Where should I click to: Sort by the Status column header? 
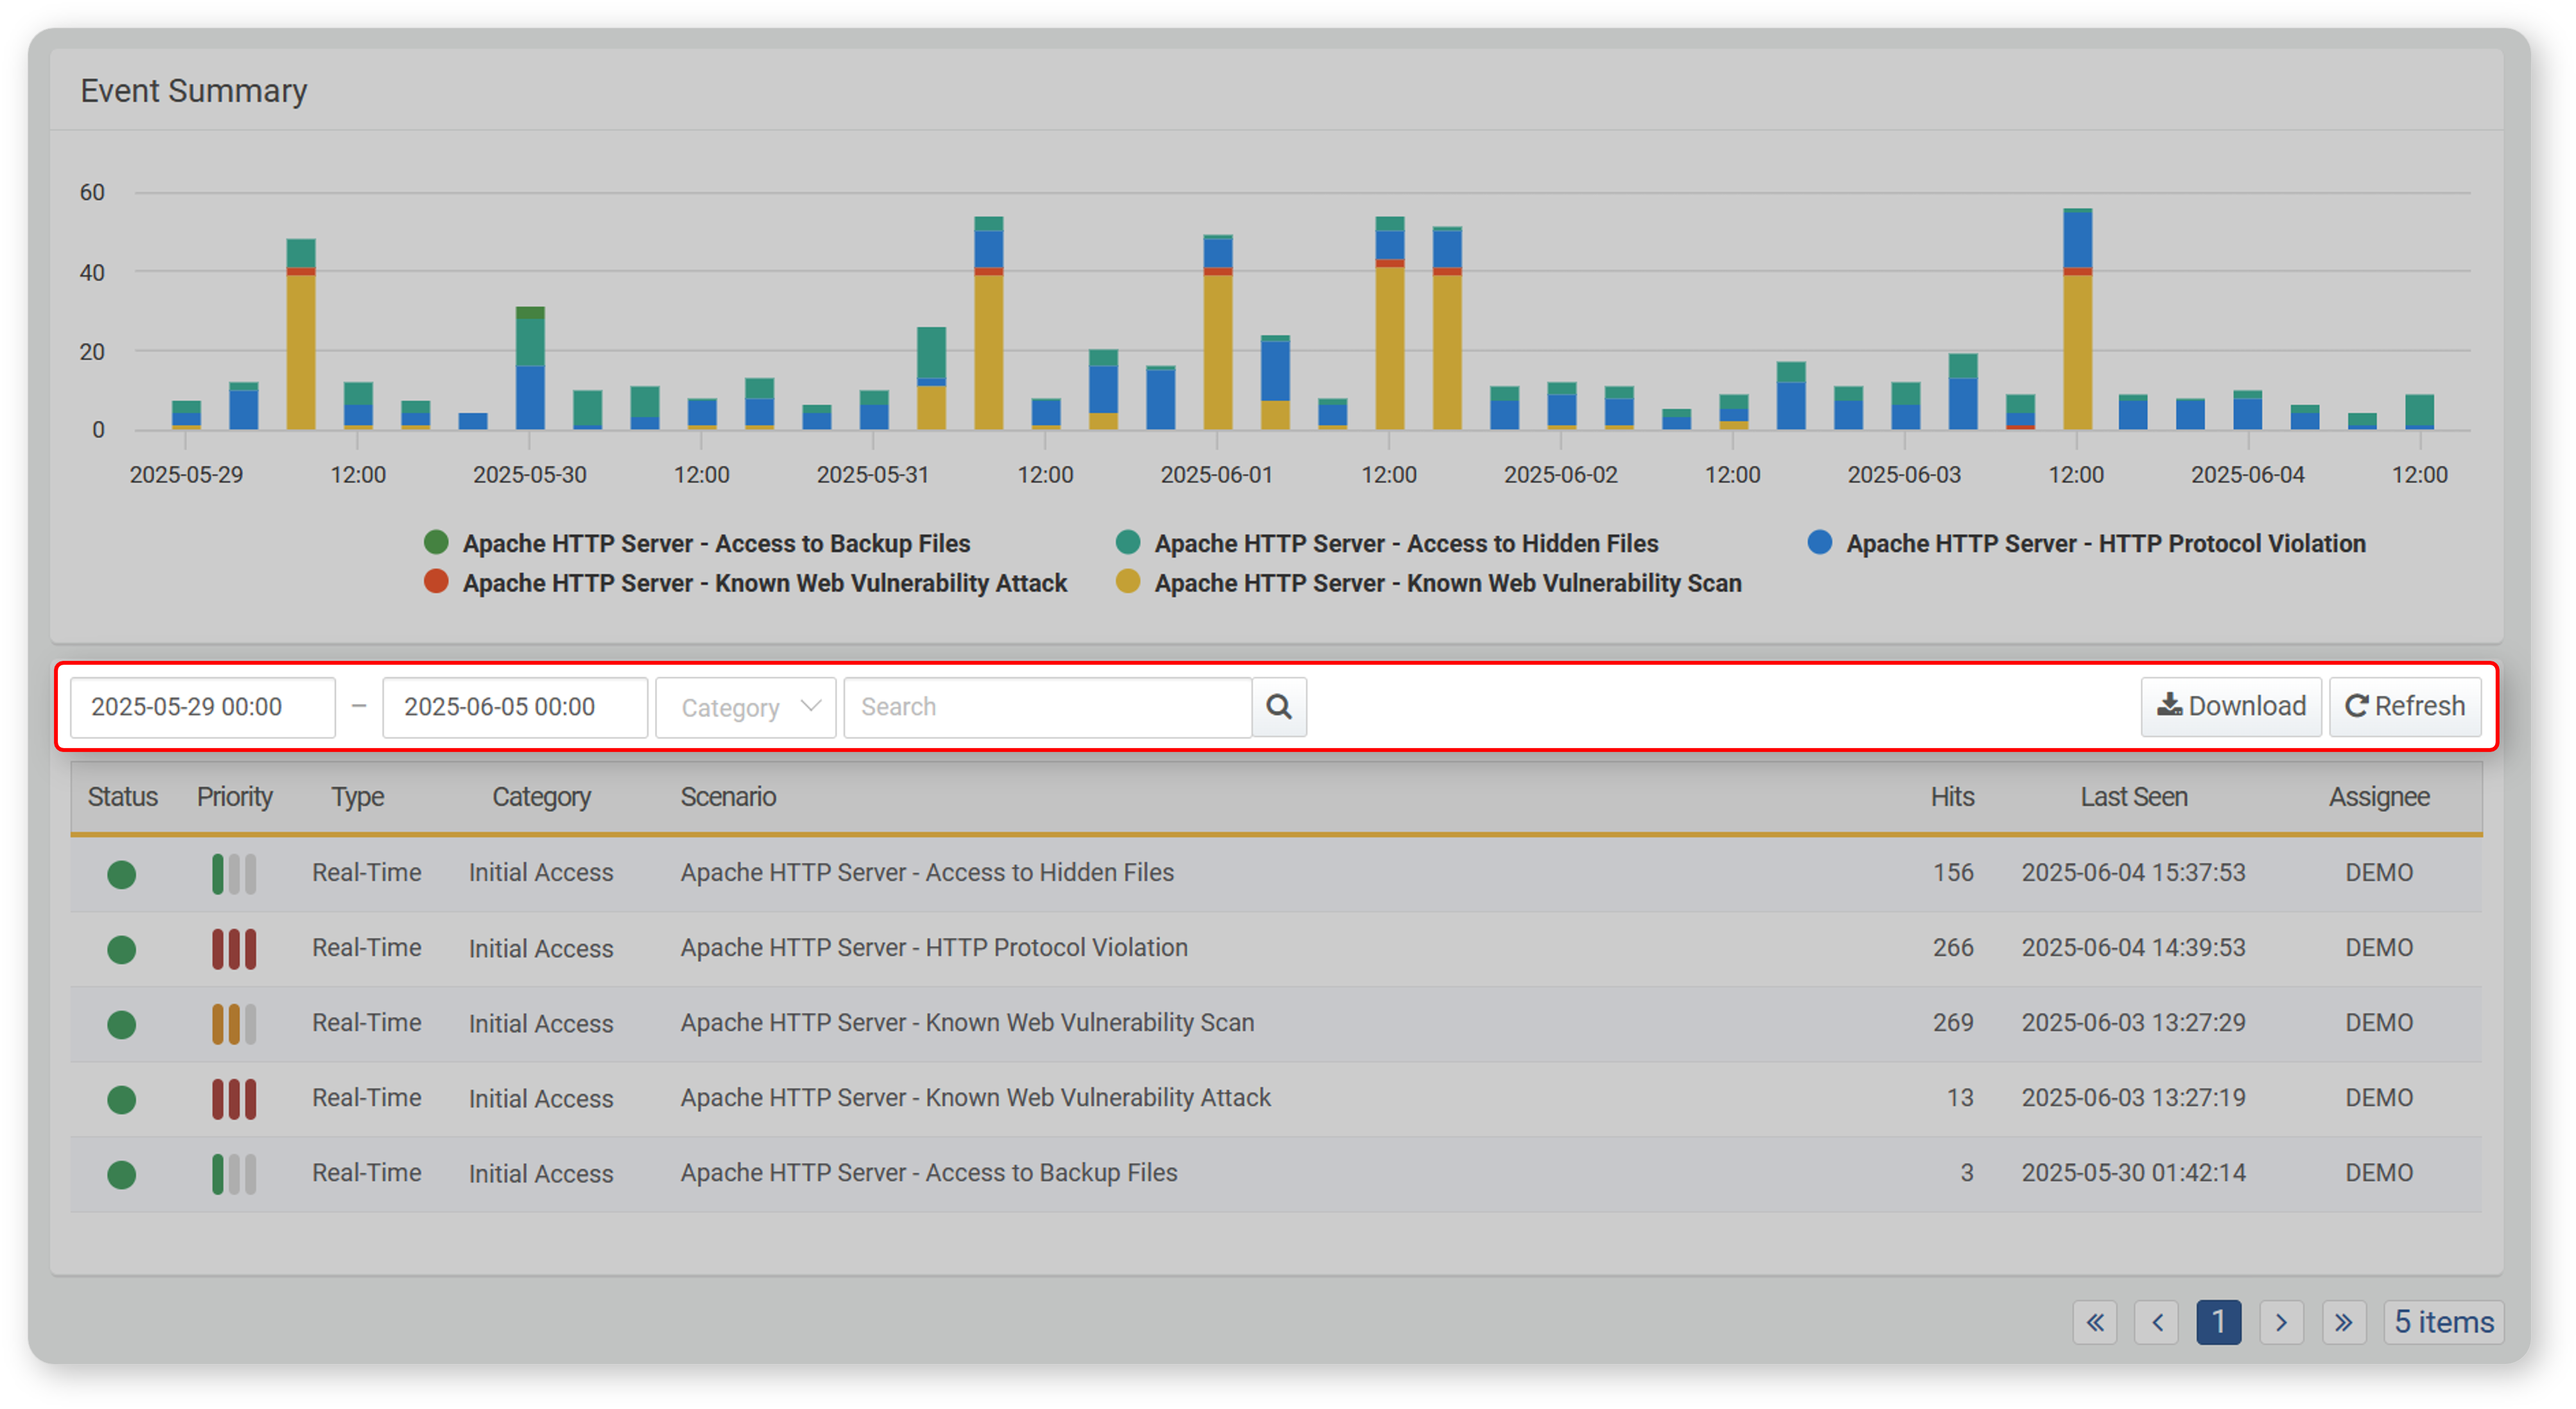coord(122,797)
